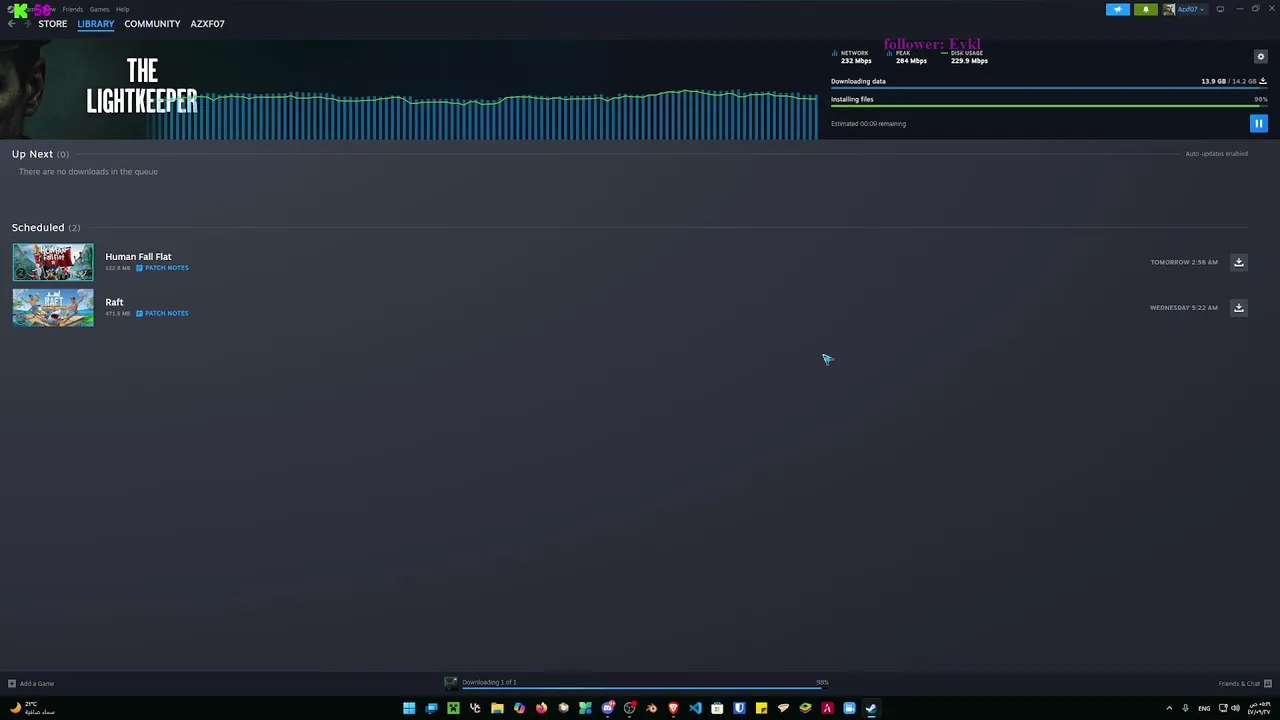Open the Help menu
This screenshot has height=720, width=1280.
point(122,9)
